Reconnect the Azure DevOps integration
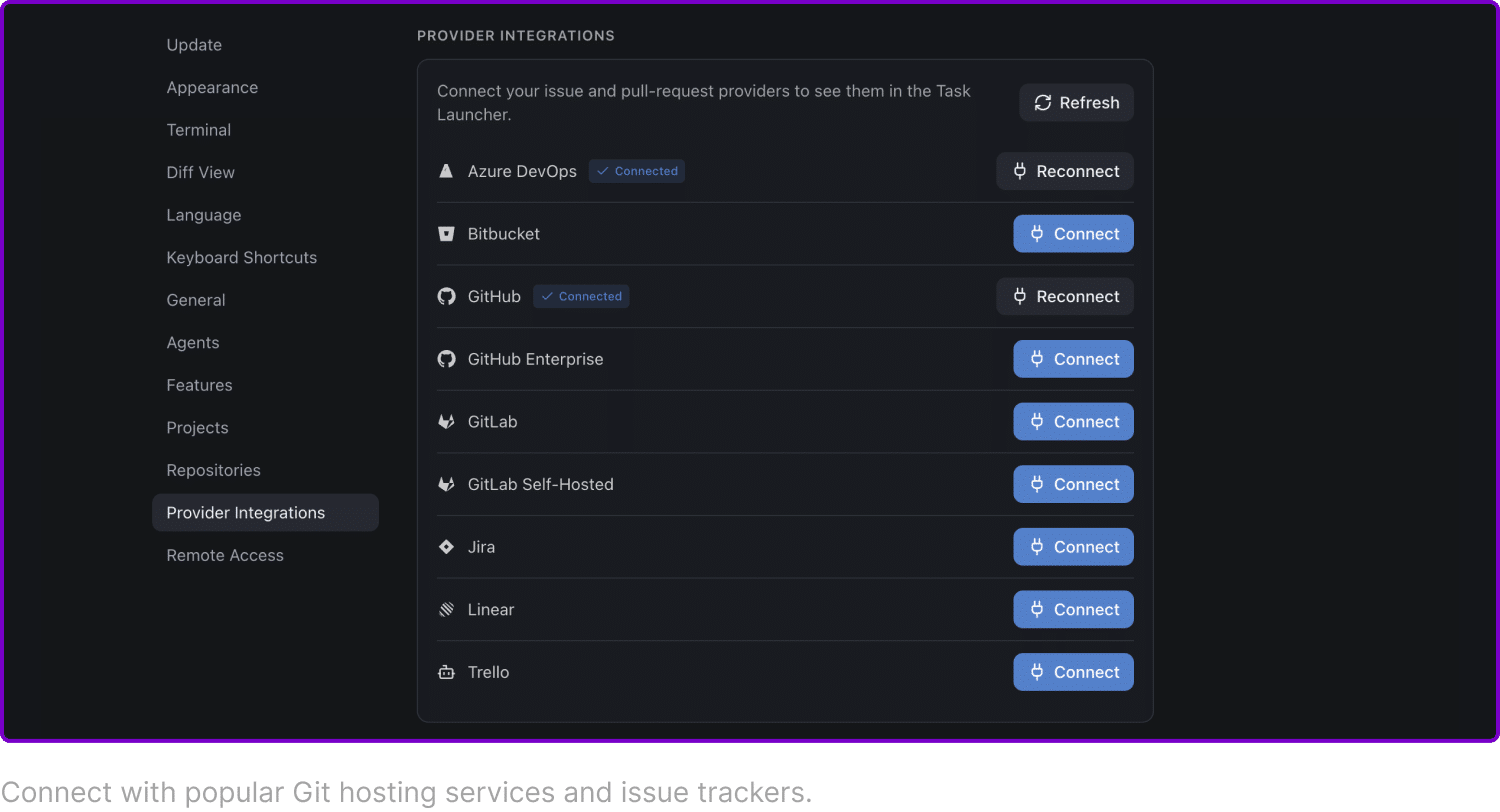This screenshot has height=812, width=1500. [1065, 171]
